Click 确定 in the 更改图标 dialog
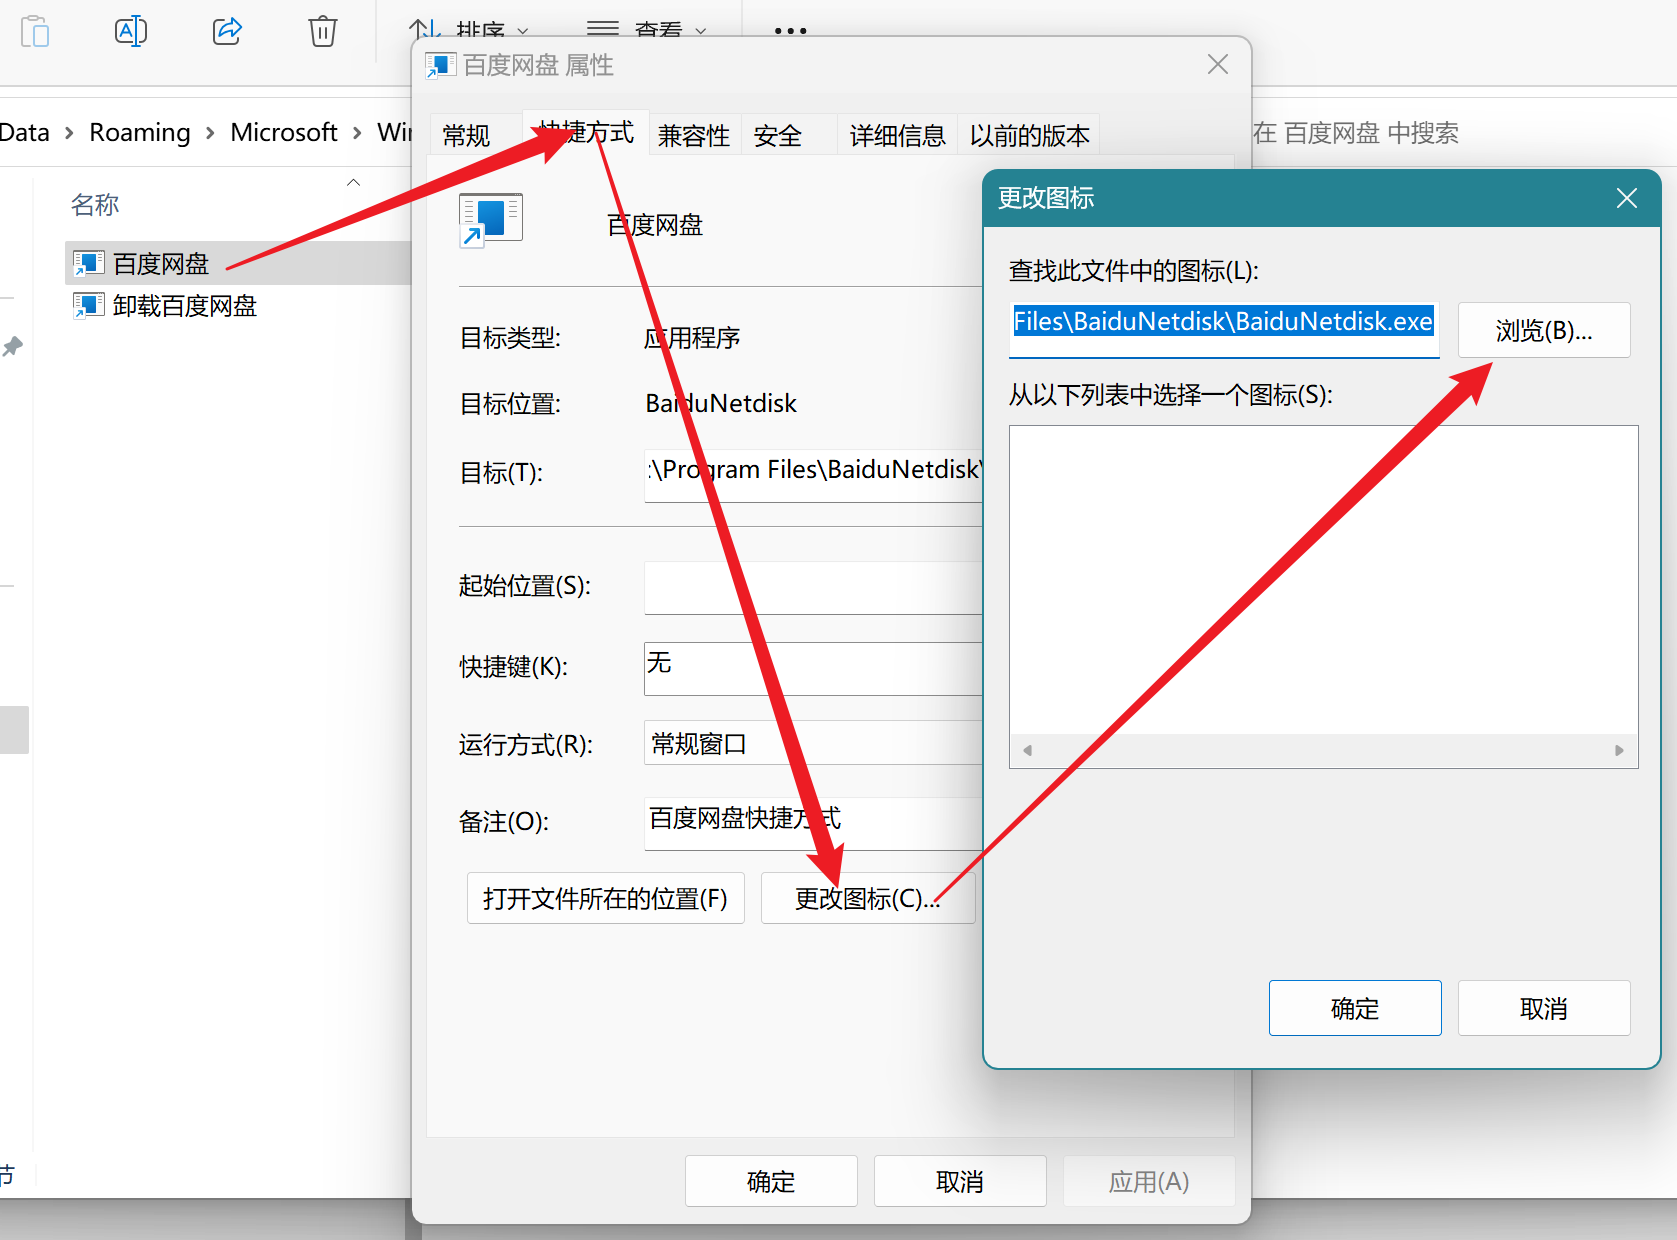The width and height of the screenshot is (1677, 1240). click(1355, 1008)
